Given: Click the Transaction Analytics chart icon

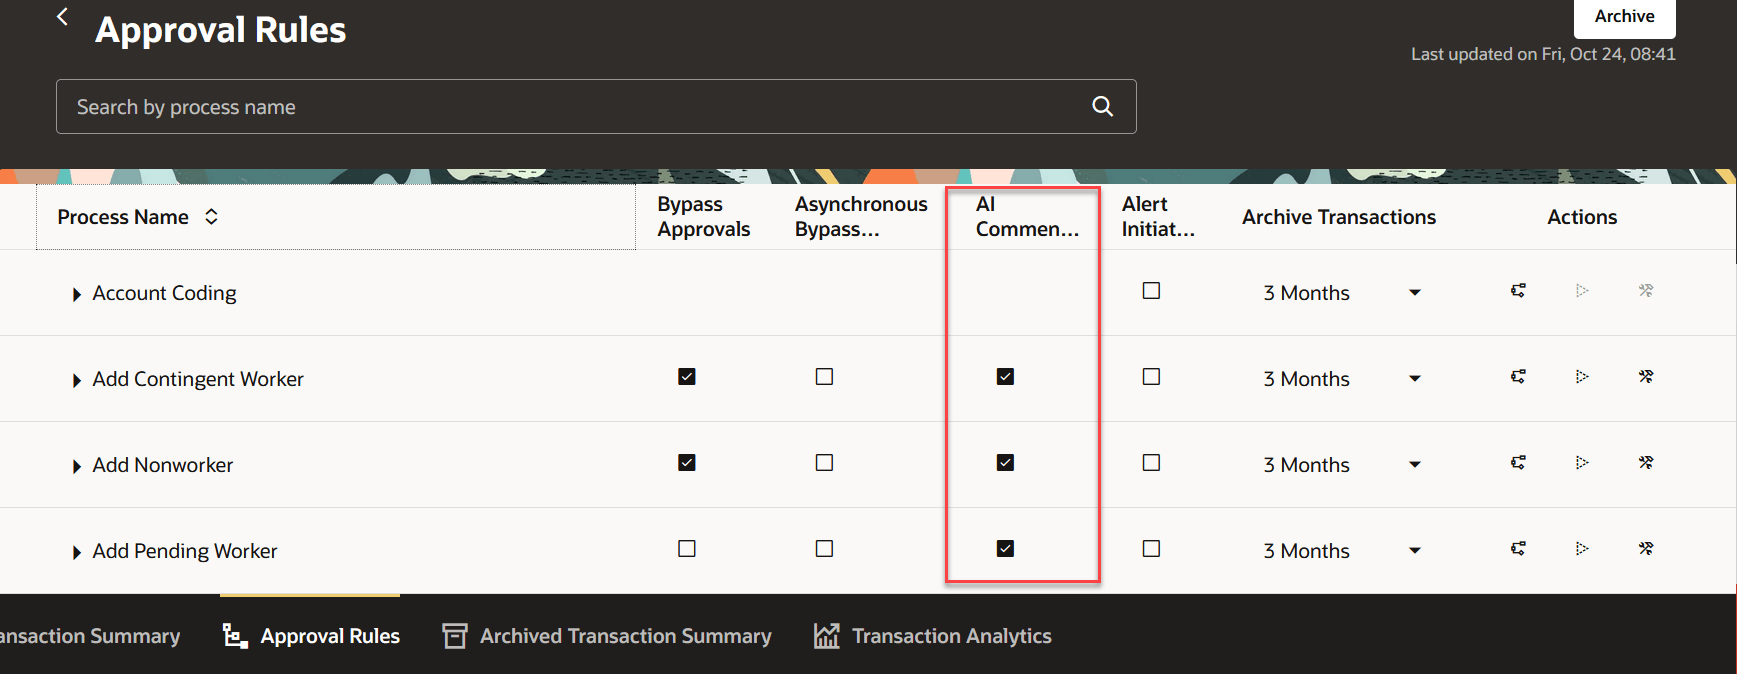Looking at the screenshot, I should click(x=827, y=635).
